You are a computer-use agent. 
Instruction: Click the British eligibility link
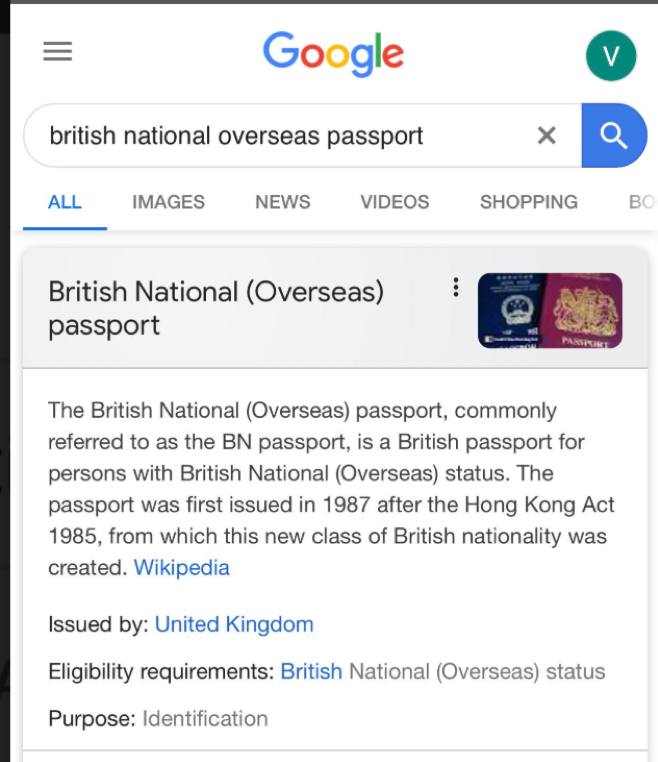(x=311, y=671)
